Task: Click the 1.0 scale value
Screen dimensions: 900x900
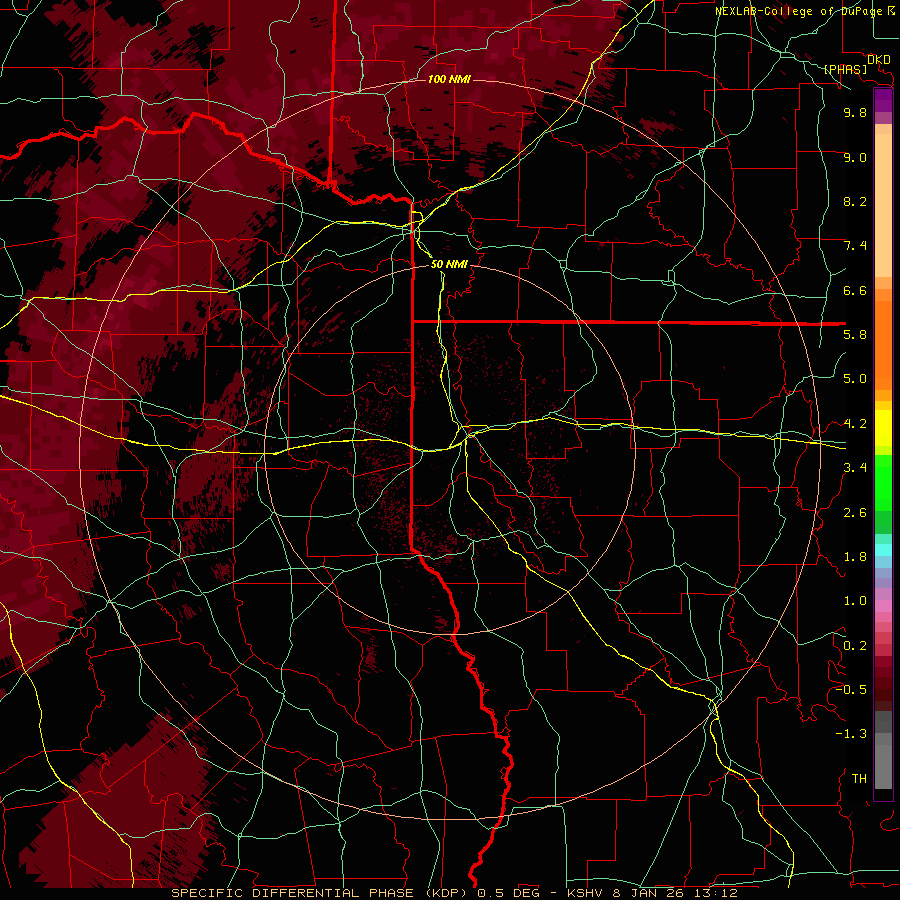Action: (855, 601)
